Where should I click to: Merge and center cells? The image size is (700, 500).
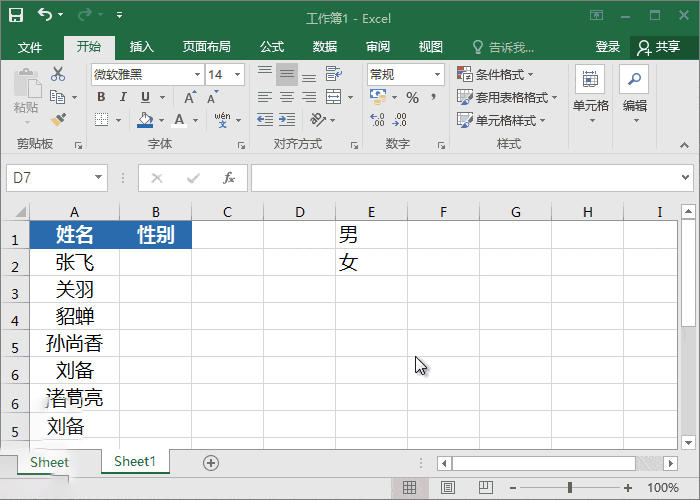(x=333, y=97)
